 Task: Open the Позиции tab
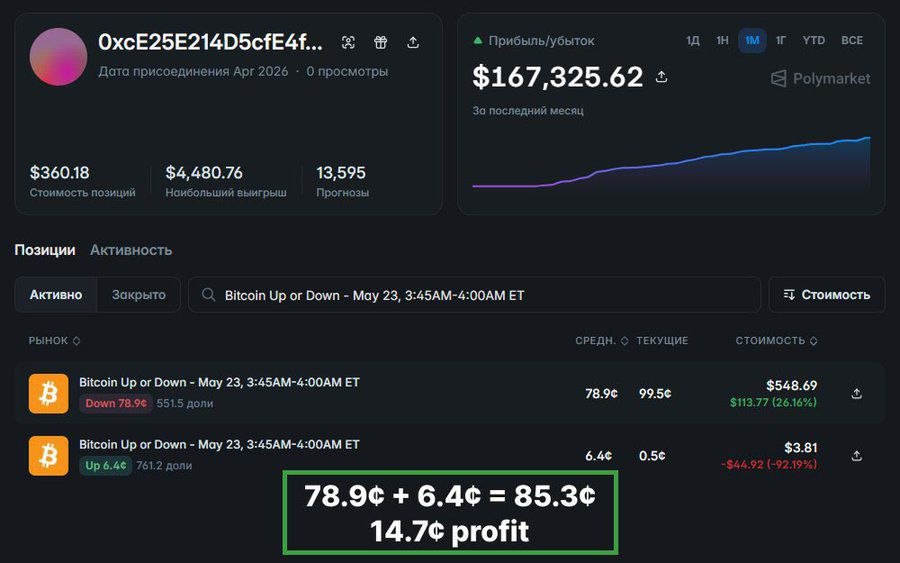coord(45,250)
